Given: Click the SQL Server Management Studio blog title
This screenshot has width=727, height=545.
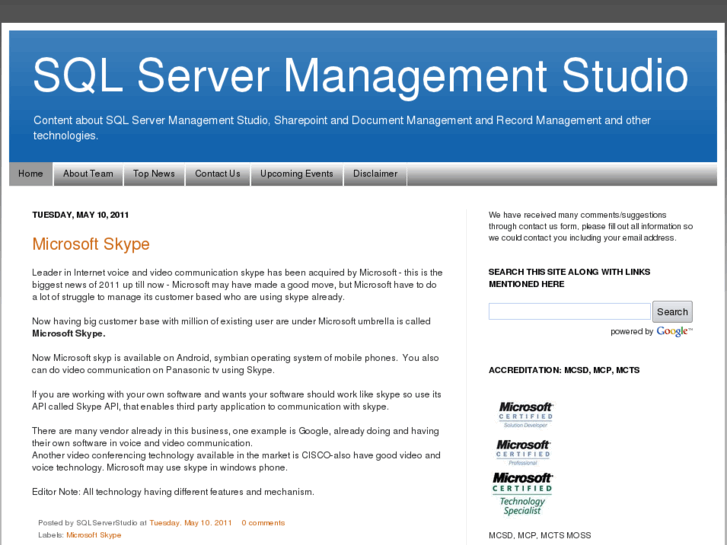Looking at the screenshot, I should (361, 76).
